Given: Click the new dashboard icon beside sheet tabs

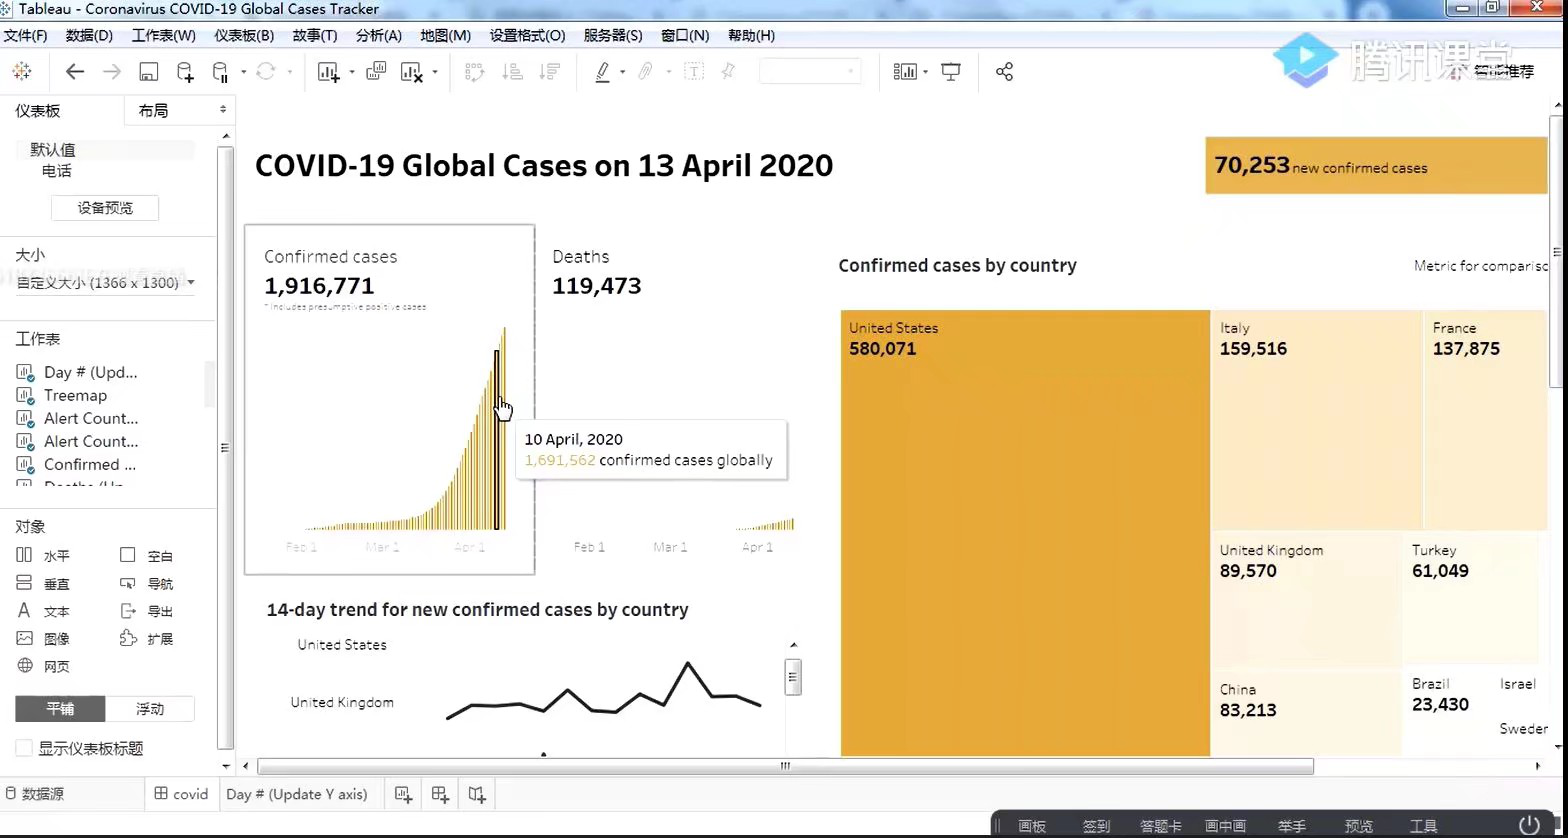Looking at the screenshot, I should click(x=440, y=794).
